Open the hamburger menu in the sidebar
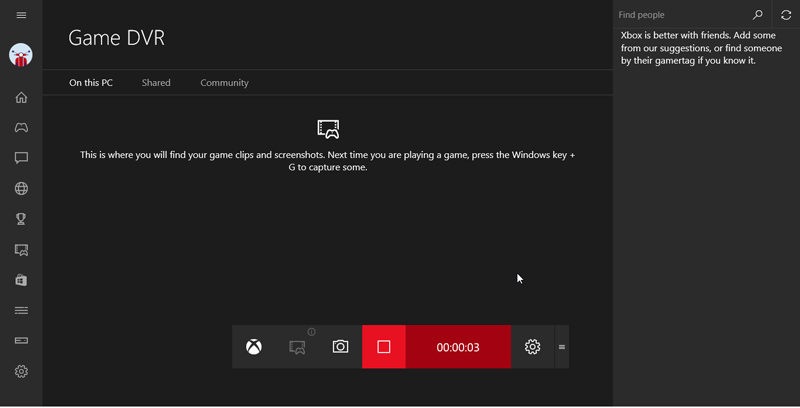Screen dimensions: 800x408 coord(21,15)
